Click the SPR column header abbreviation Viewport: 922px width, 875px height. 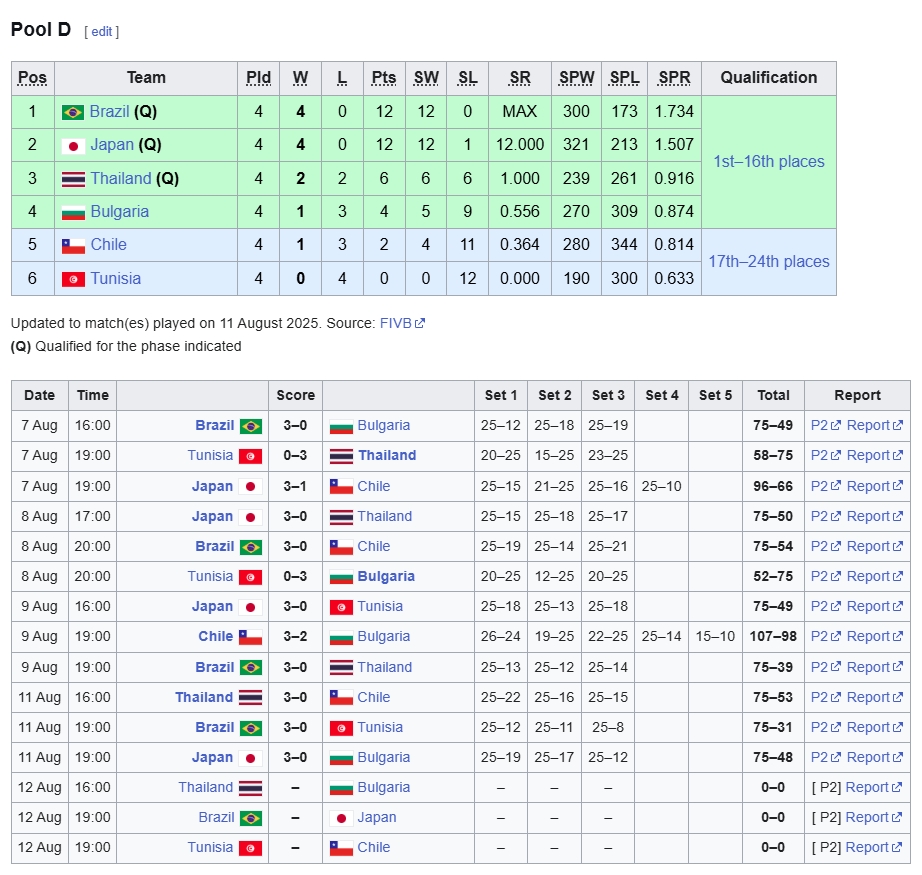point(674,78)
